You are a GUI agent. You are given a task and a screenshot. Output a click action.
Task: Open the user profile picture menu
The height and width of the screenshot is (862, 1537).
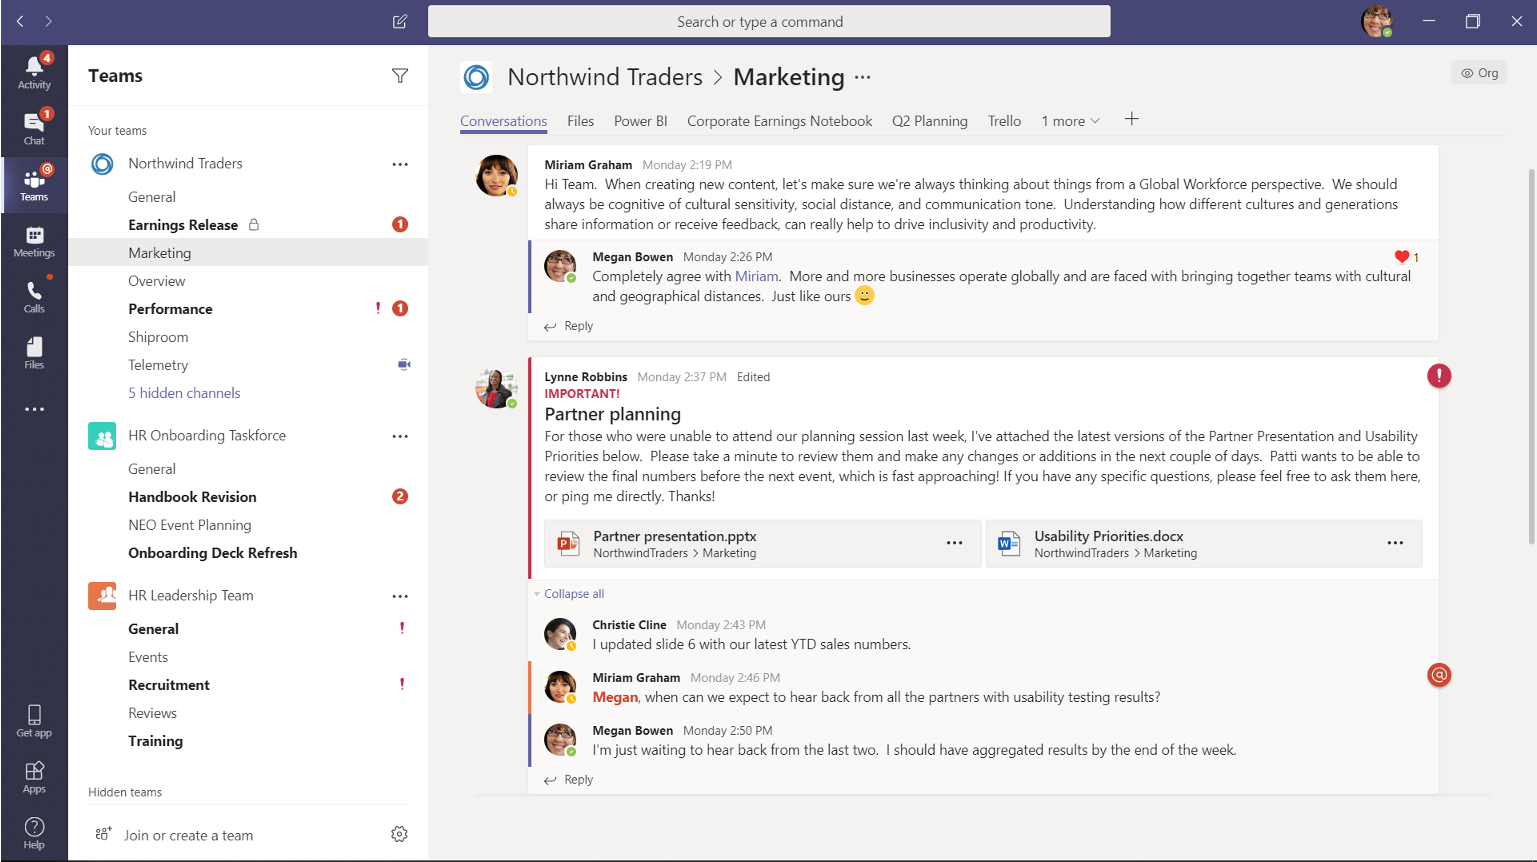[1377, 21]
